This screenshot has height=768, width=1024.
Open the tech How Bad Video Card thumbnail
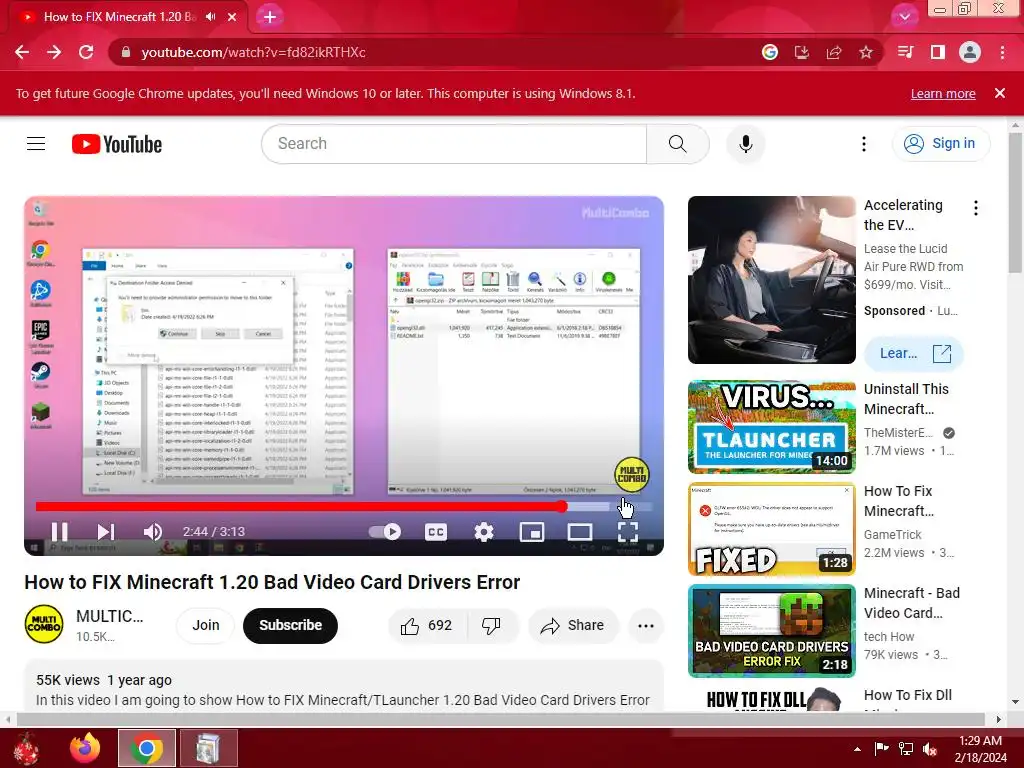point(771,631)
